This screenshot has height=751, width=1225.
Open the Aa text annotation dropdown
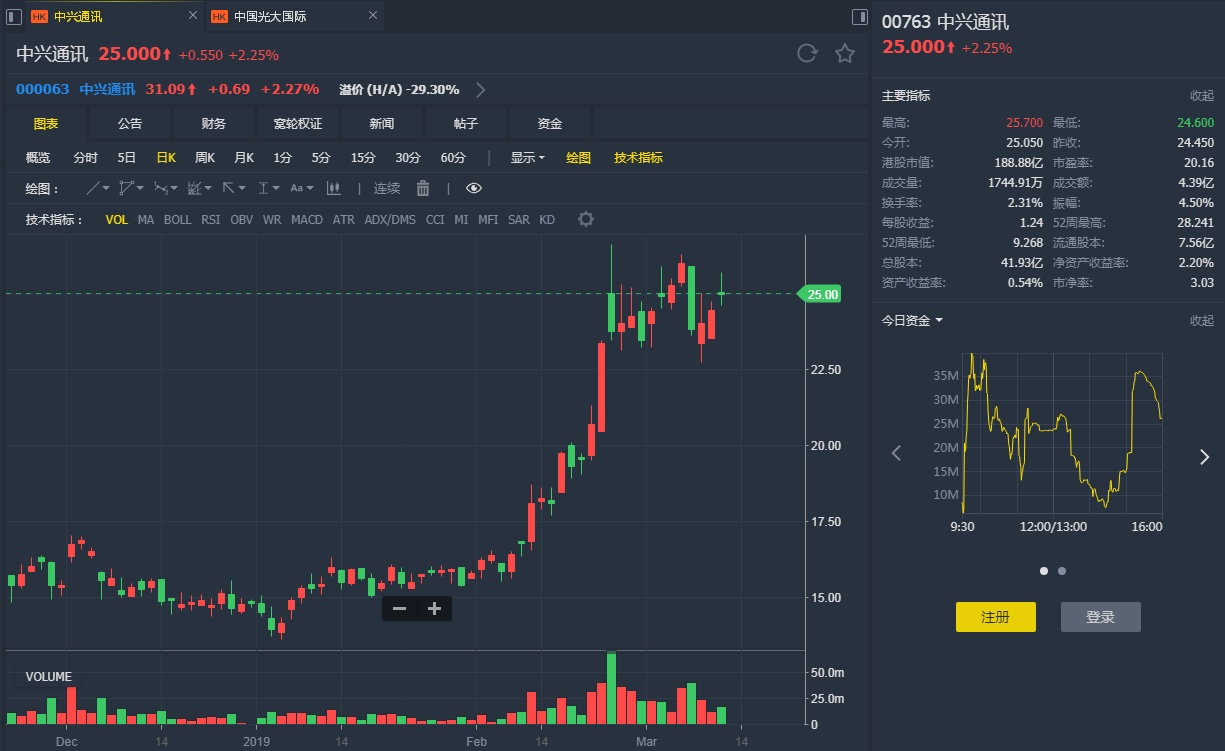[302, 188]
